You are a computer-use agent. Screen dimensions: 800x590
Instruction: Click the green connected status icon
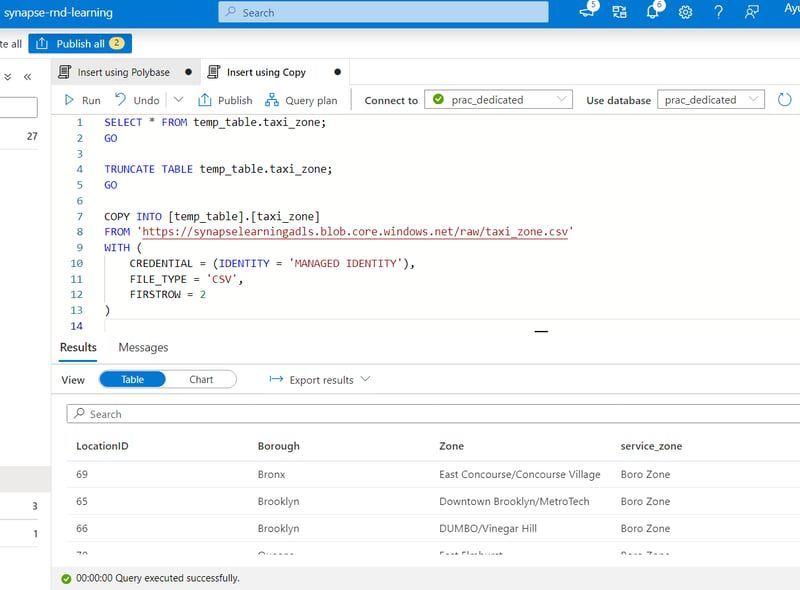pos(438,99)
